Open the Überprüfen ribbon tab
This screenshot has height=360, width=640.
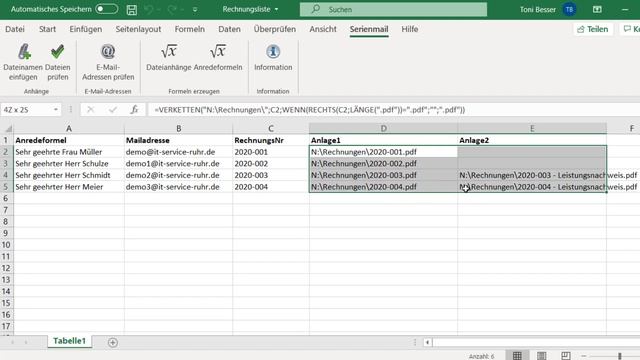[275, 29]
